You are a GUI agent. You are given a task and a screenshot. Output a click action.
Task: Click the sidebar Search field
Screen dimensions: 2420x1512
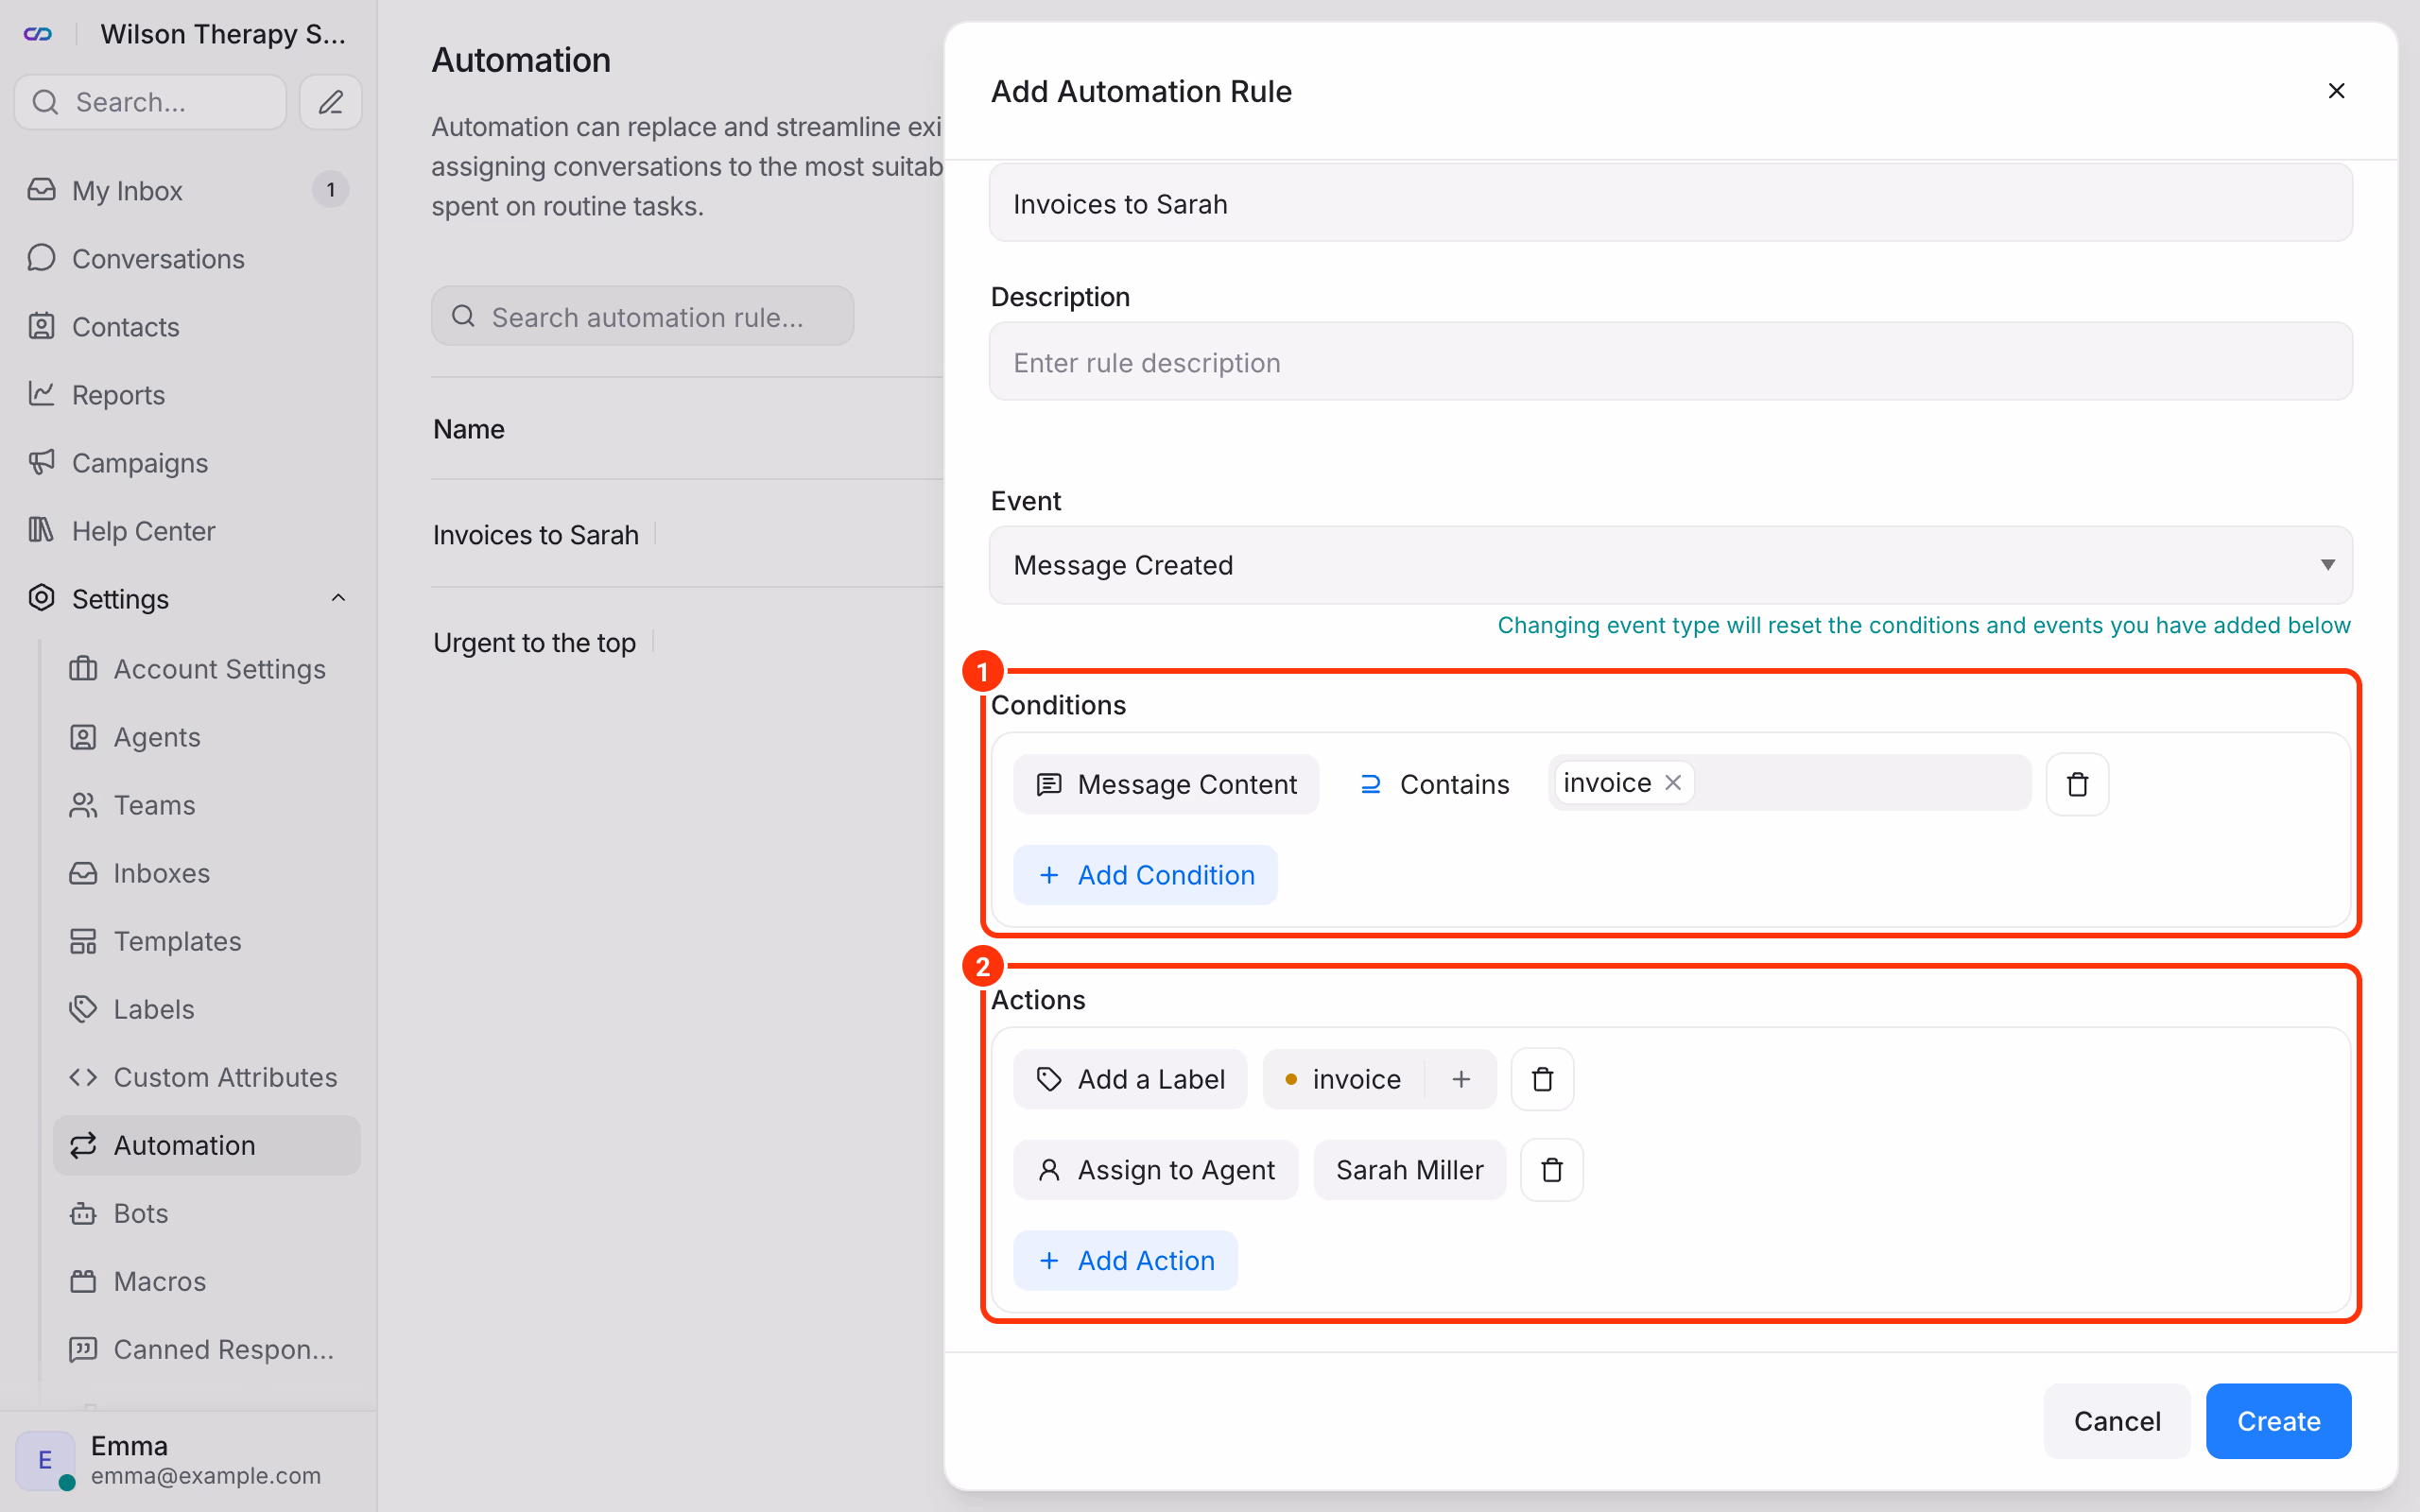point(151,102)
